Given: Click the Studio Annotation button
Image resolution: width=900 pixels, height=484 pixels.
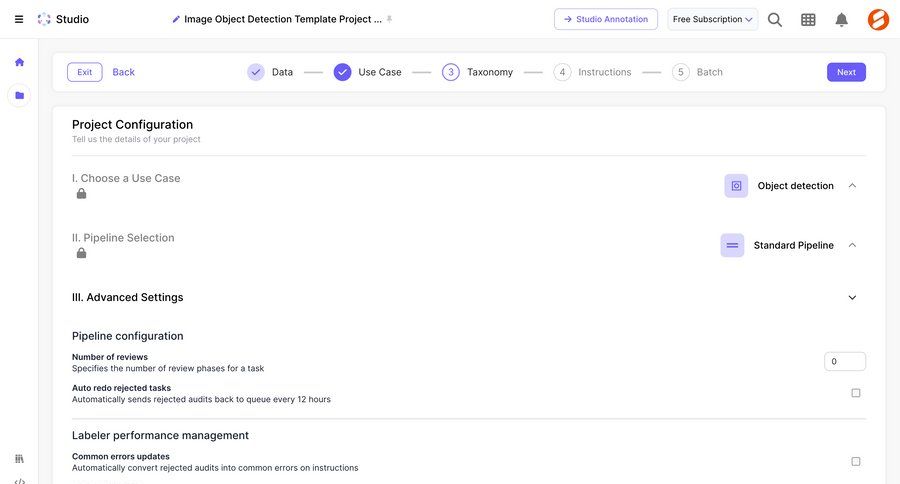Looking at the screenshot, I should 606,19.
